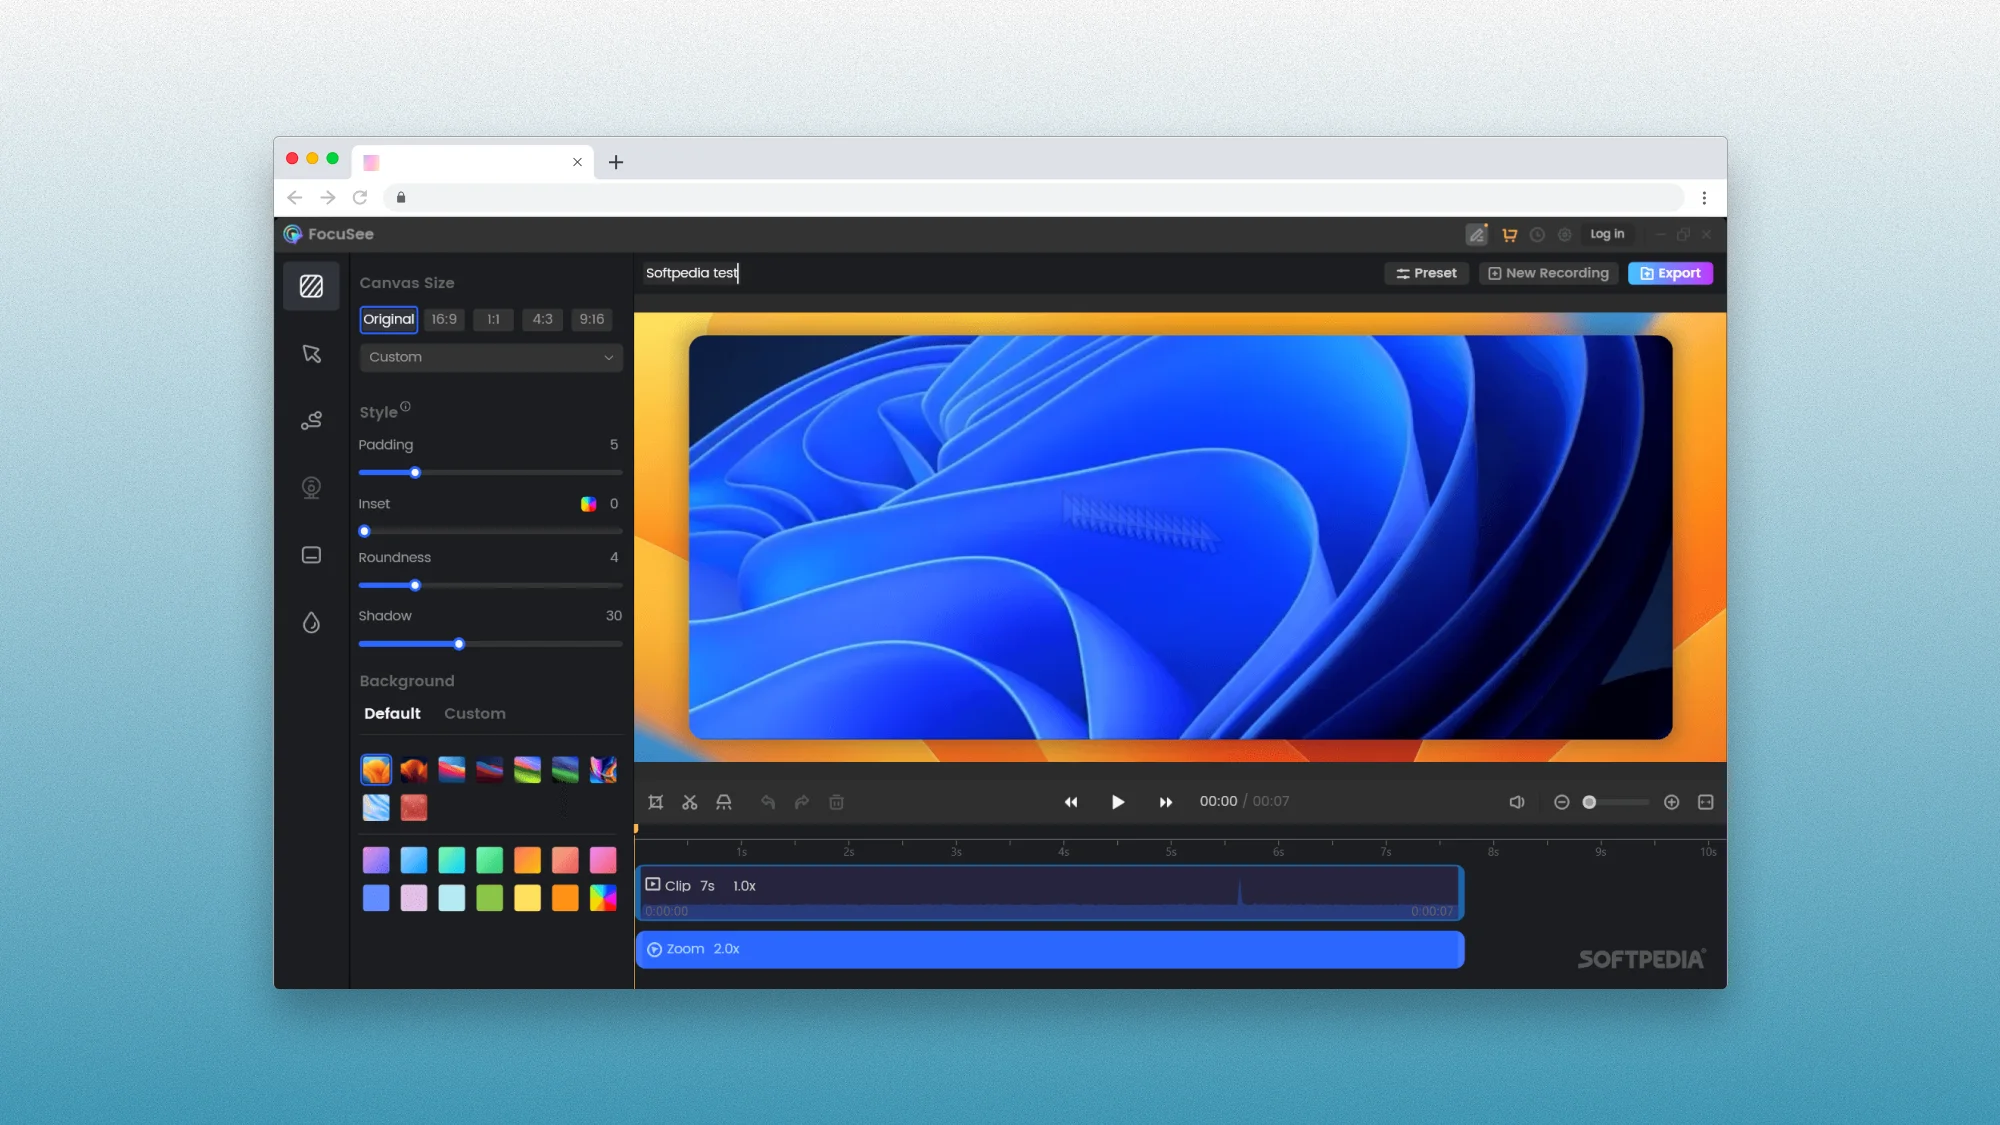
Task: Start a New Recording
Action: click(1548, 273)
